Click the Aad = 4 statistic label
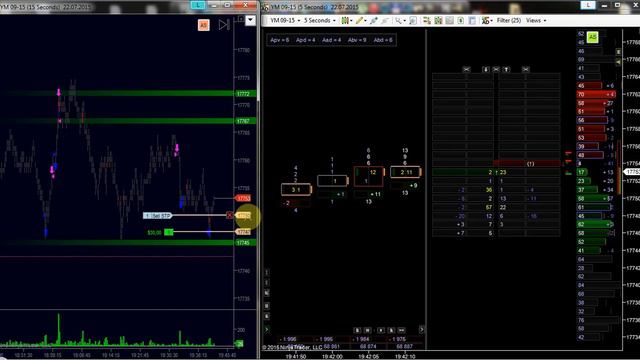The image size is (640, 360). (331, 40)
